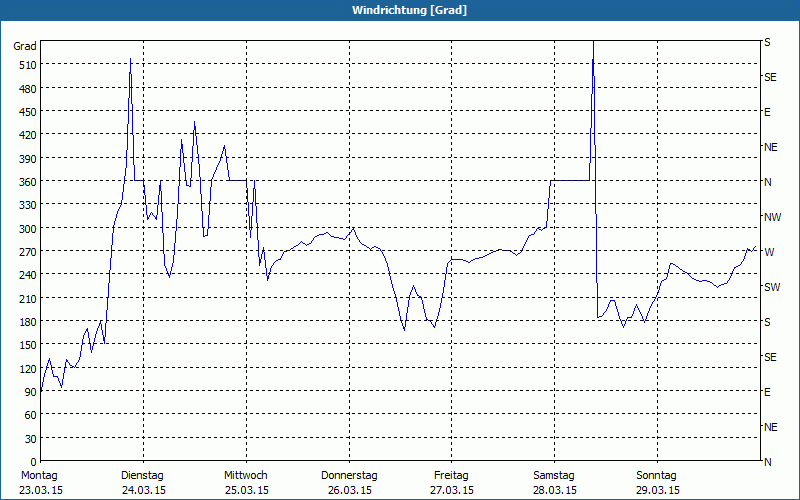Viewport: 800px width, 500px height.
Task: Click the SW compass label on the right axis
Action: [x=772, y=287]
